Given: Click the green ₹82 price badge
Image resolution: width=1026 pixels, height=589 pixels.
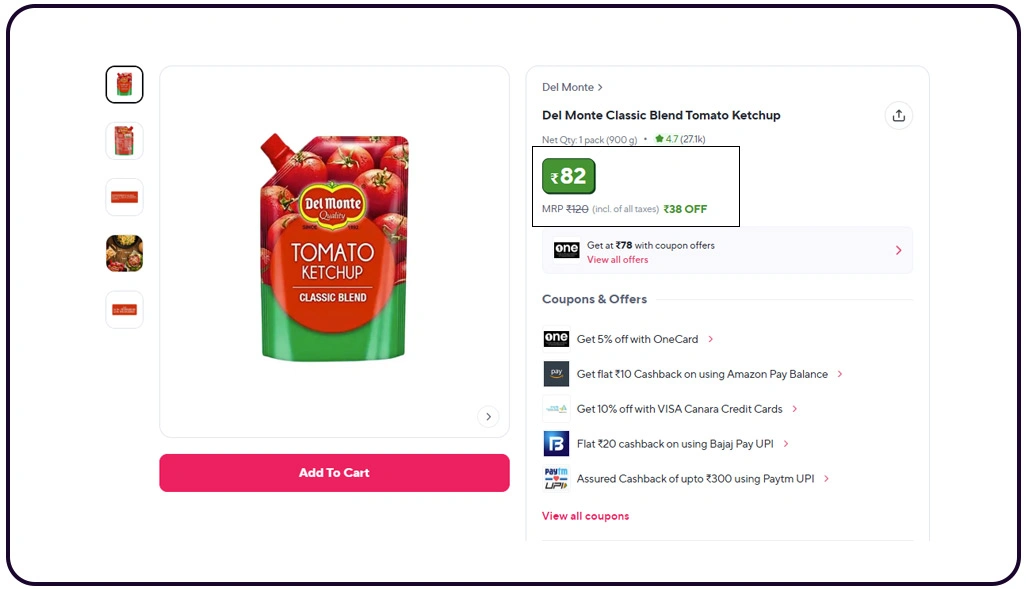Looking at the screenshot, I should tap(569, 176).
